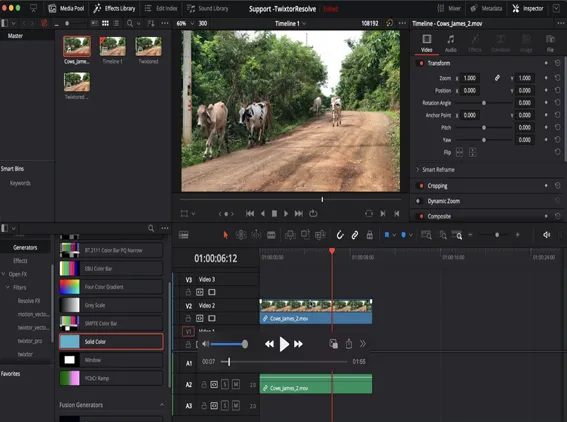Play reverse in viewer
567x422 pixels.
[x=263, y=214]
